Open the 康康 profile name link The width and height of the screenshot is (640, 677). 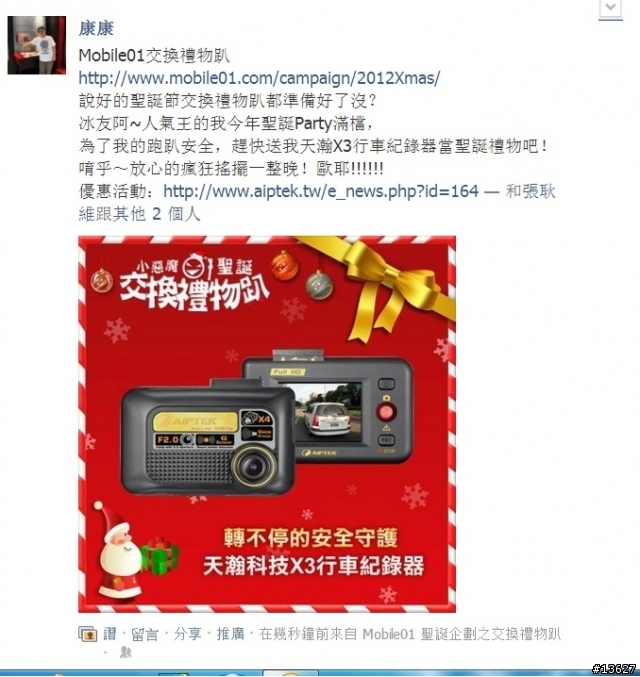96,29
